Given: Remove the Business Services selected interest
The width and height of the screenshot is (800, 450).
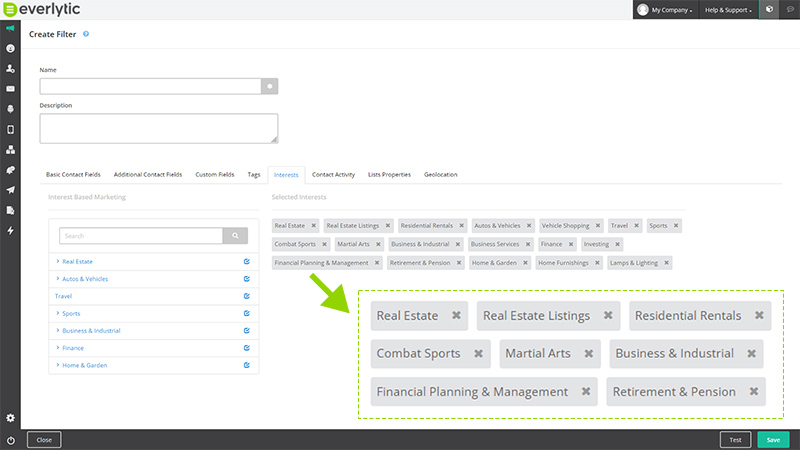Looking at the screenshot, I should tap(528, 244).
